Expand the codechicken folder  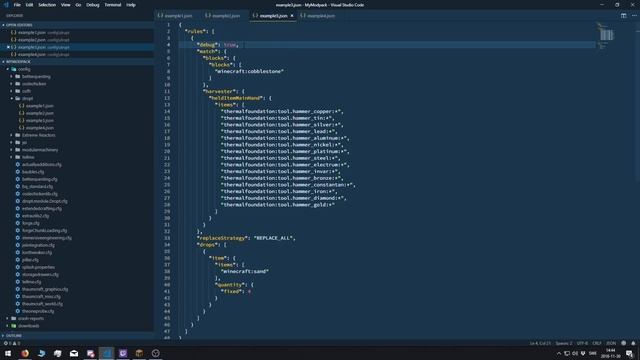(12, 84)
